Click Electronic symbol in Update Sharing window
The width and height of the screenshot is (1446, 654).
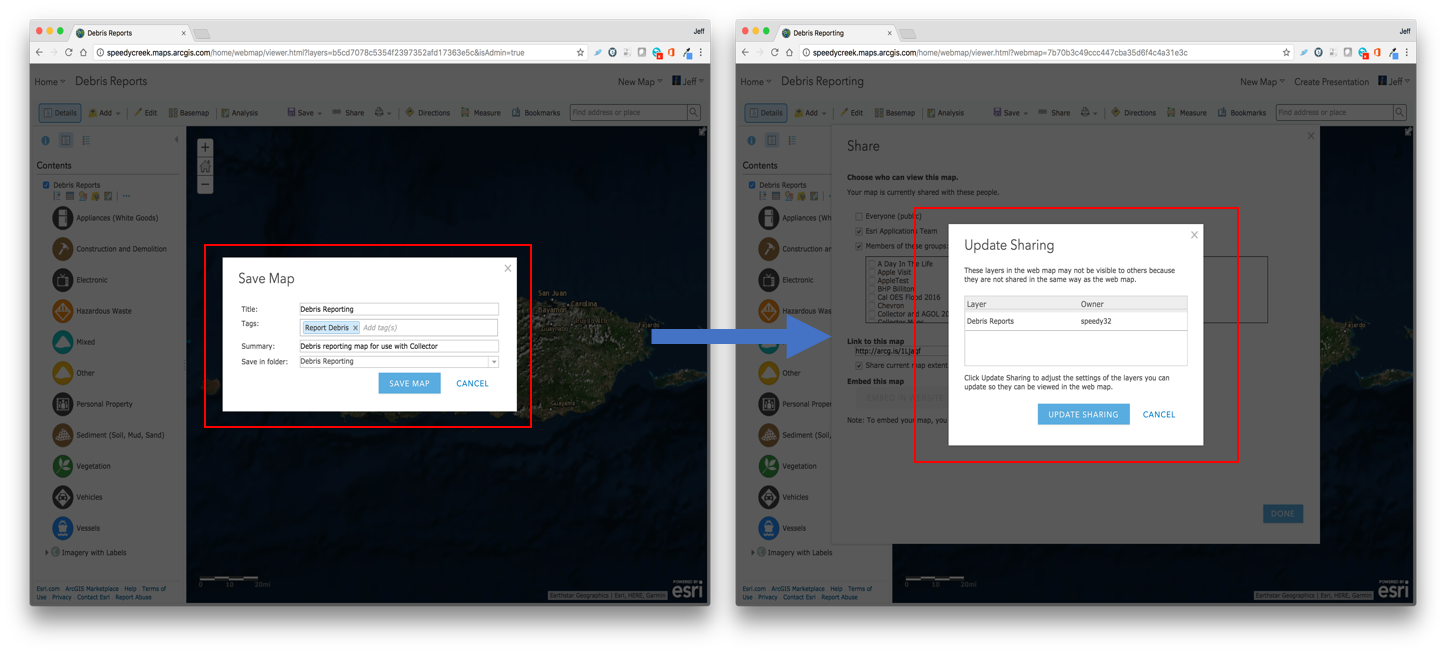tap(769, 279)
